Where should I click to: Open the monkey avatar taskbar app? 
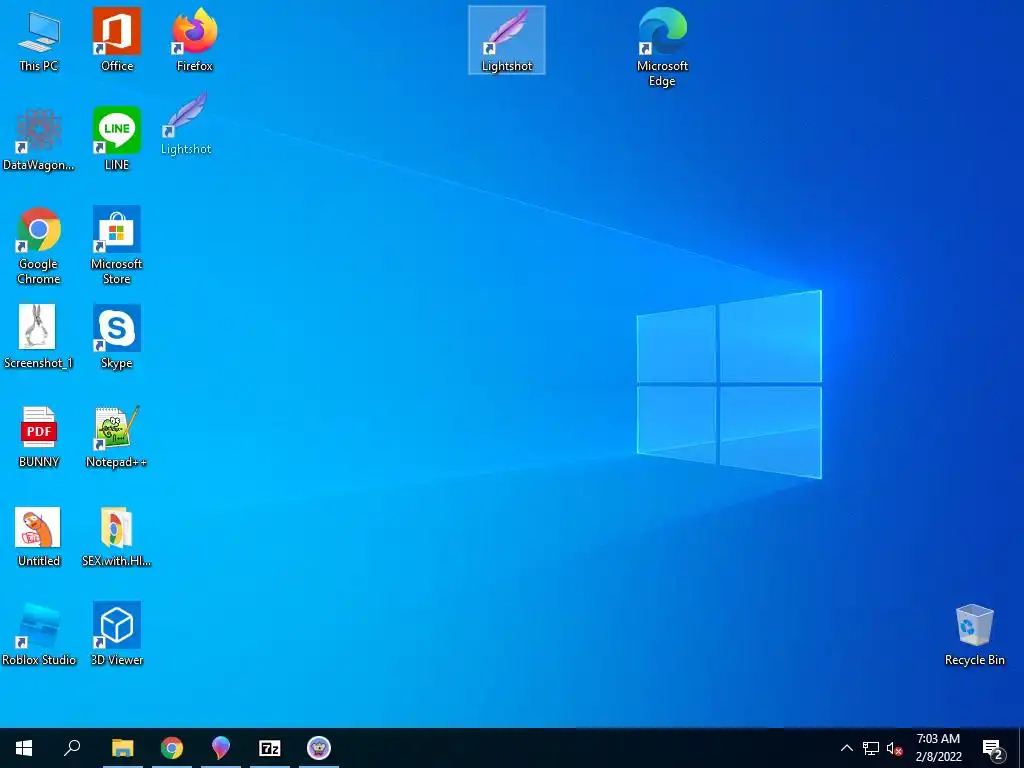(x=319, y=748)
